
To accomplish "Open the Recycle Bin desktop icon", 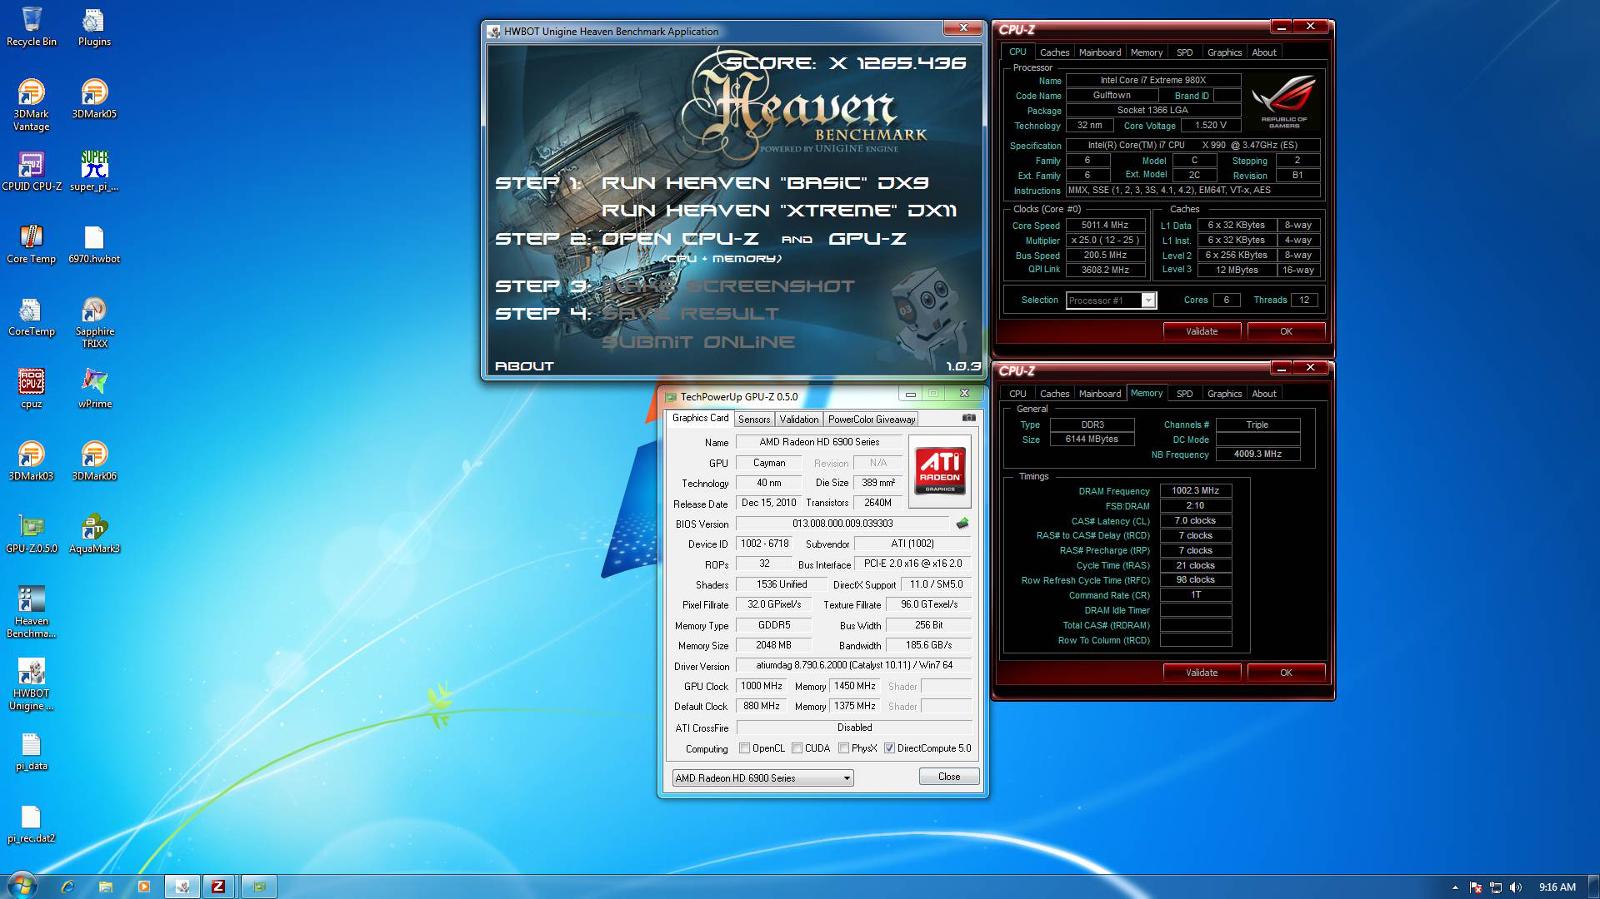I will [x=31, y=27].
